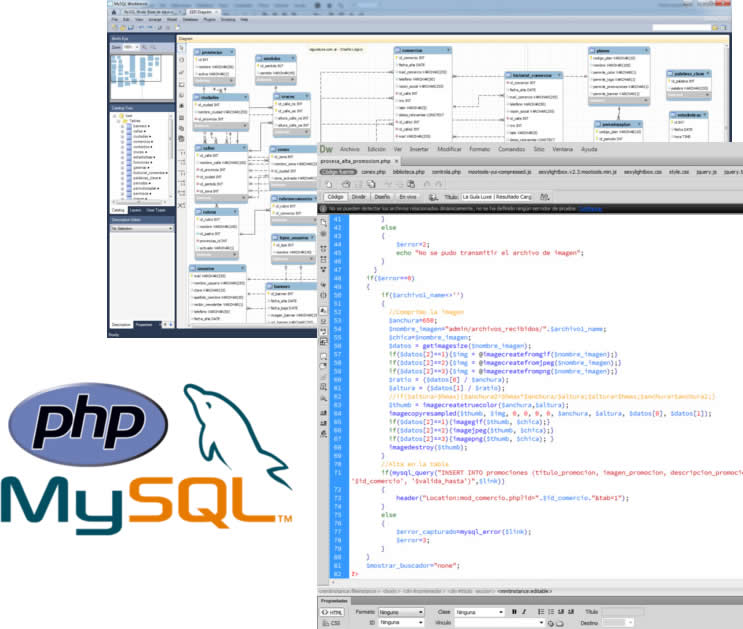Click the bold B button in Properties

point(513,611)
